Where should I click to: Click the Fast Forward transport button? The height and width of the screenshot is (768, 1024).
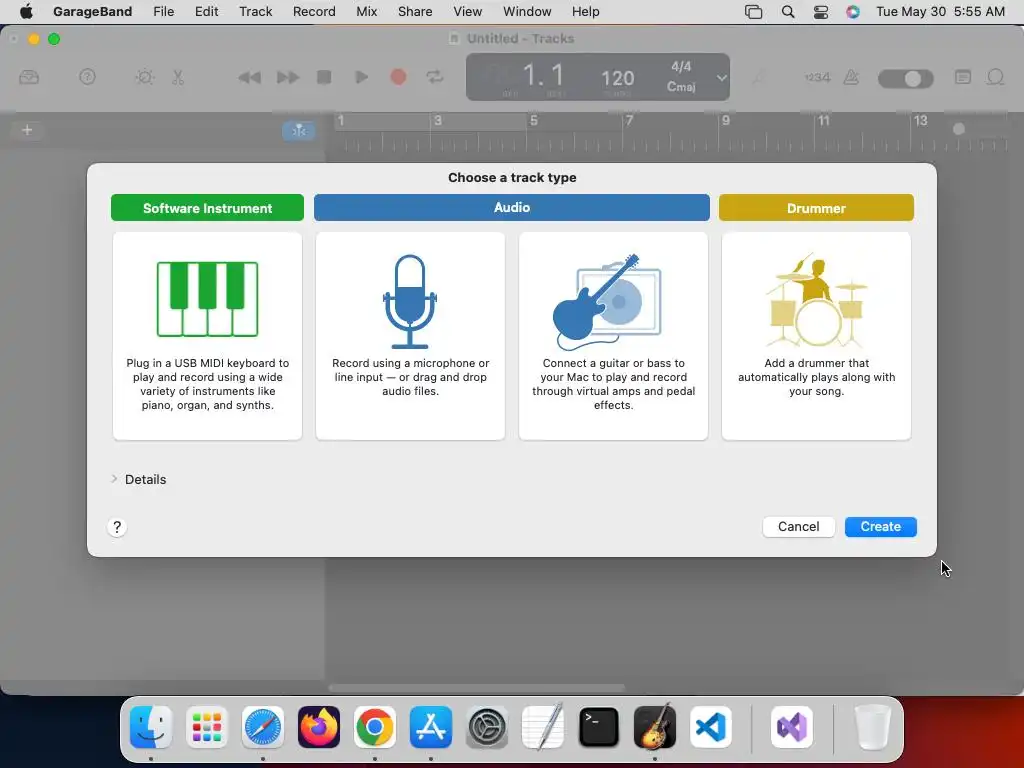[x=287, y=78]
